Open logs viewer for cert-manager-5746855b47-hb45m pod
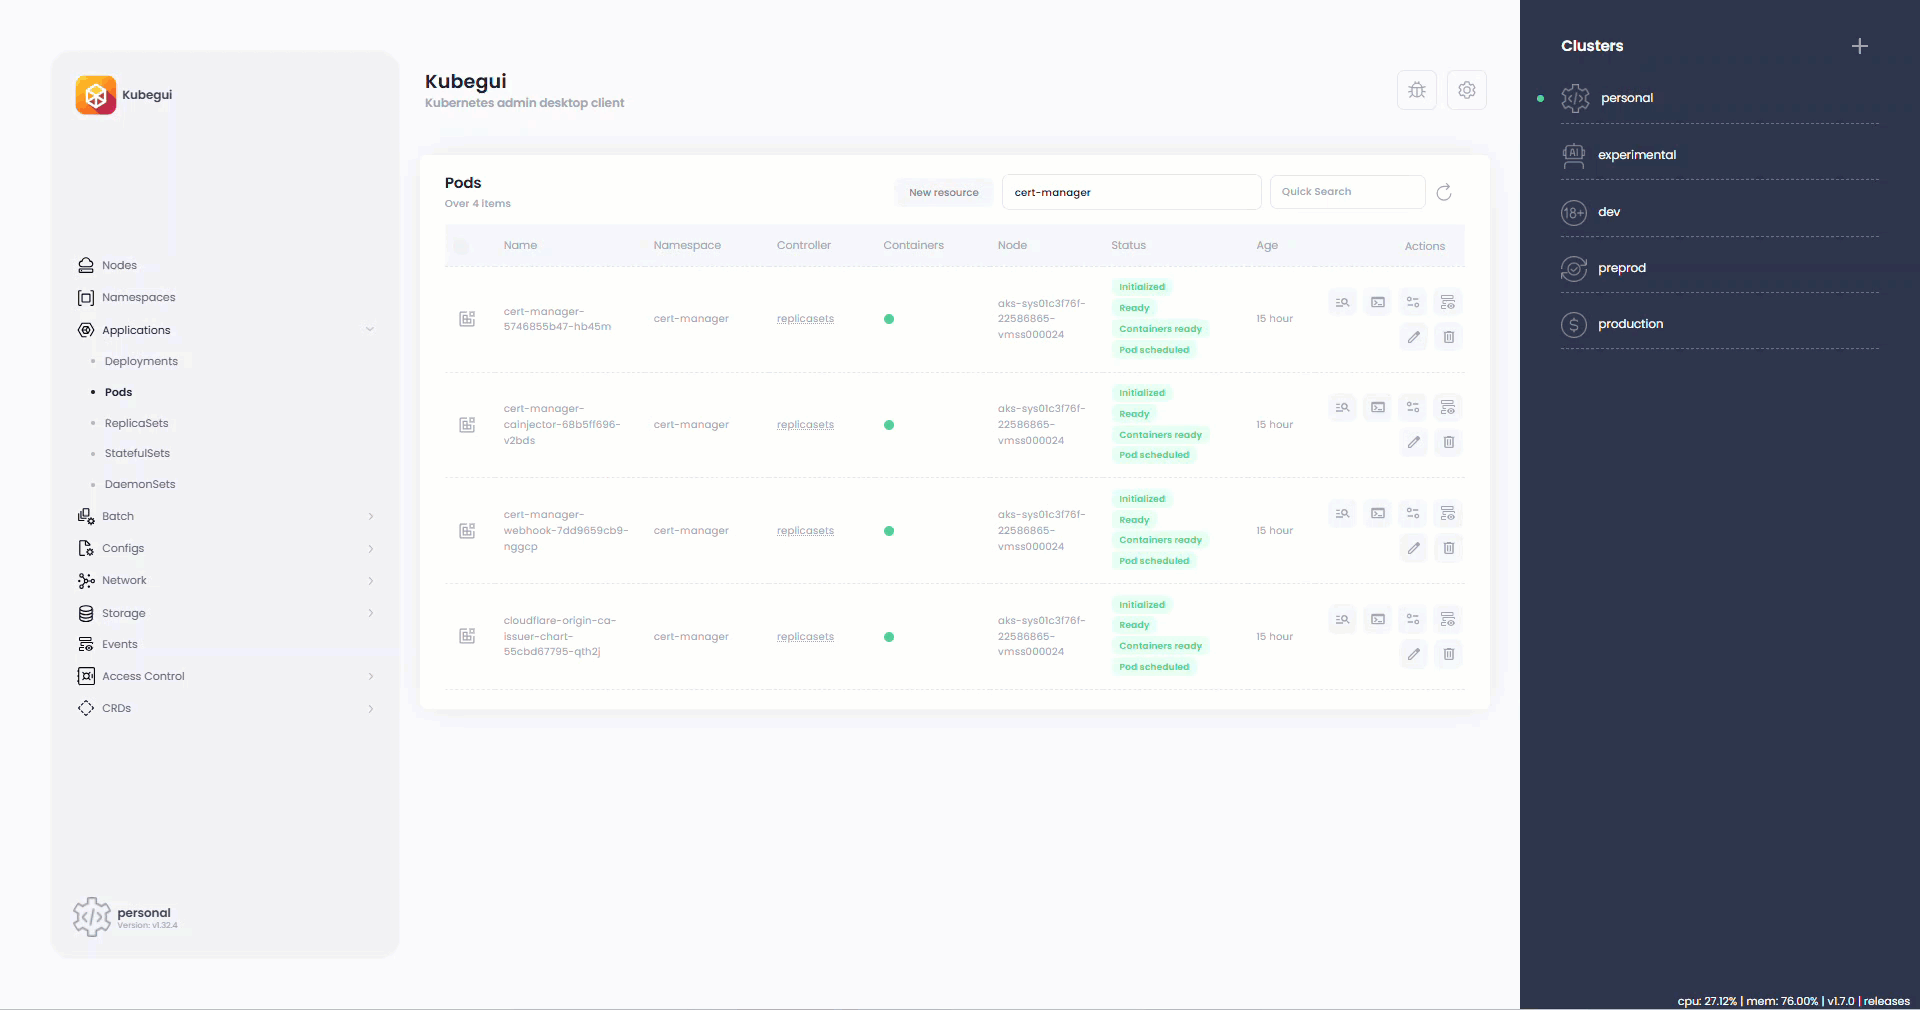Viewport: 1920px width, 1010px height. click(1342, 302)
